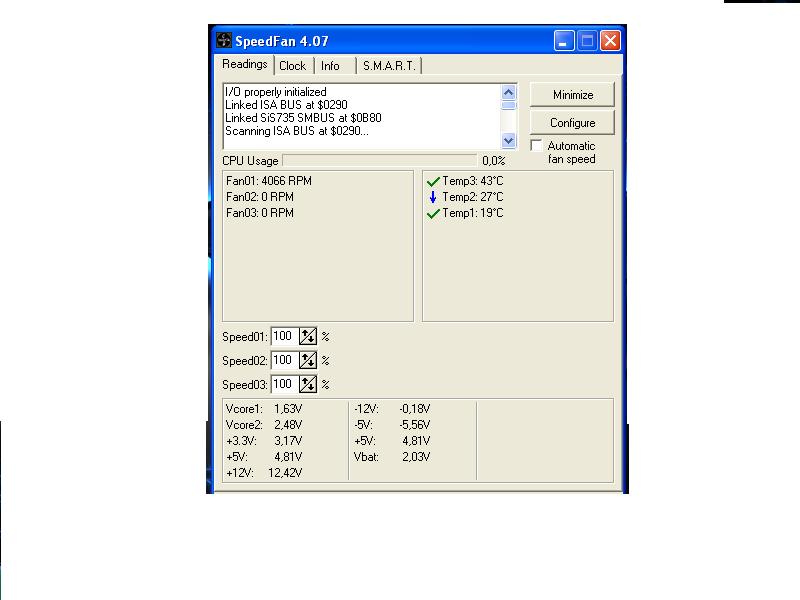Click log scrollbar up arrow
Viewport: 800px width, 600px height.
coord(508,92)
